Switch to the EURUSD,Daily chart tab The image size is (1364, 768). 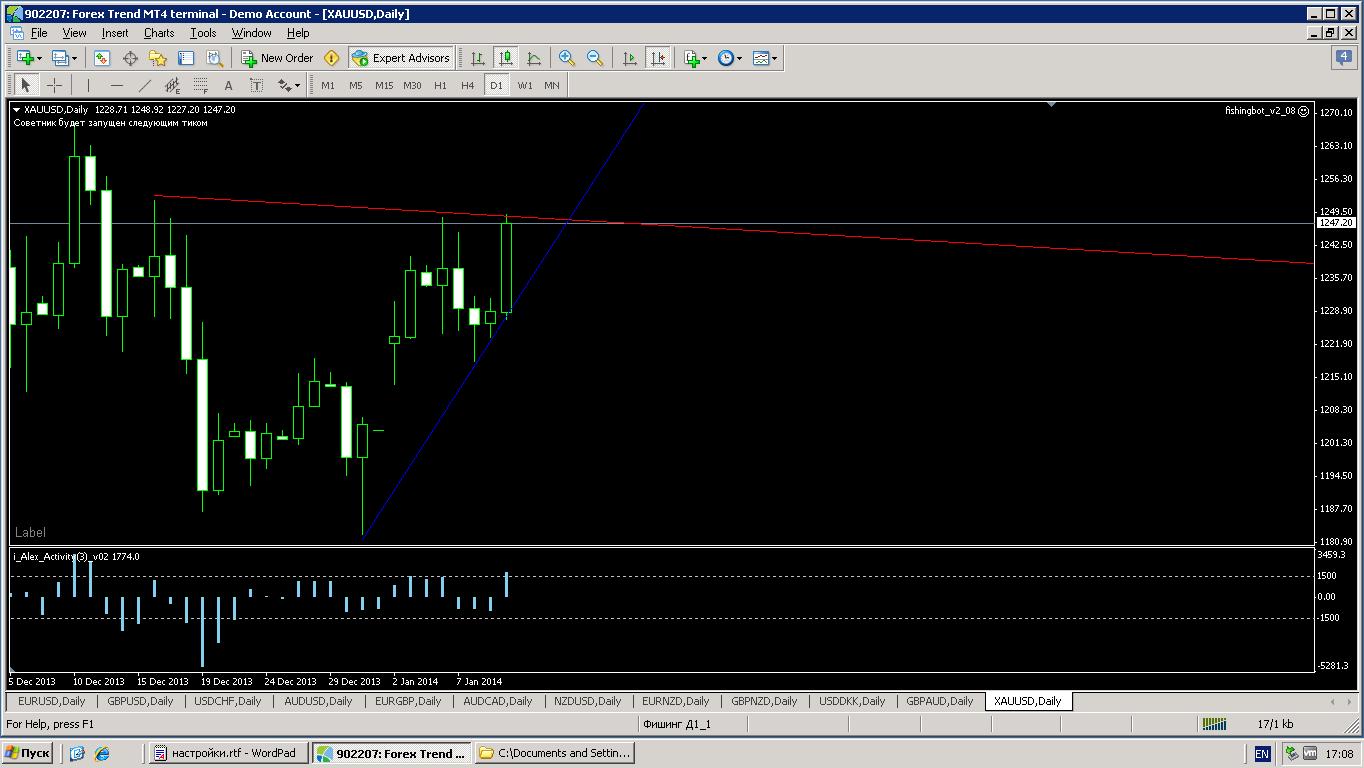[x=52, y=701]
